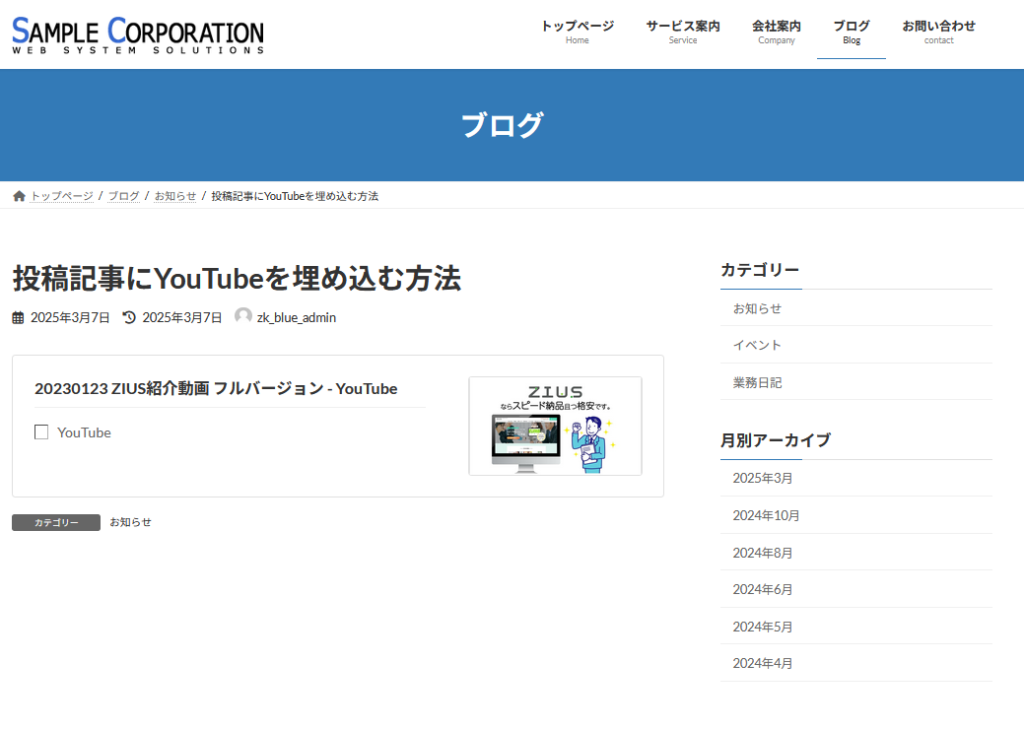Click the カテゴリー sidebar heading

[x=760, y=270]
